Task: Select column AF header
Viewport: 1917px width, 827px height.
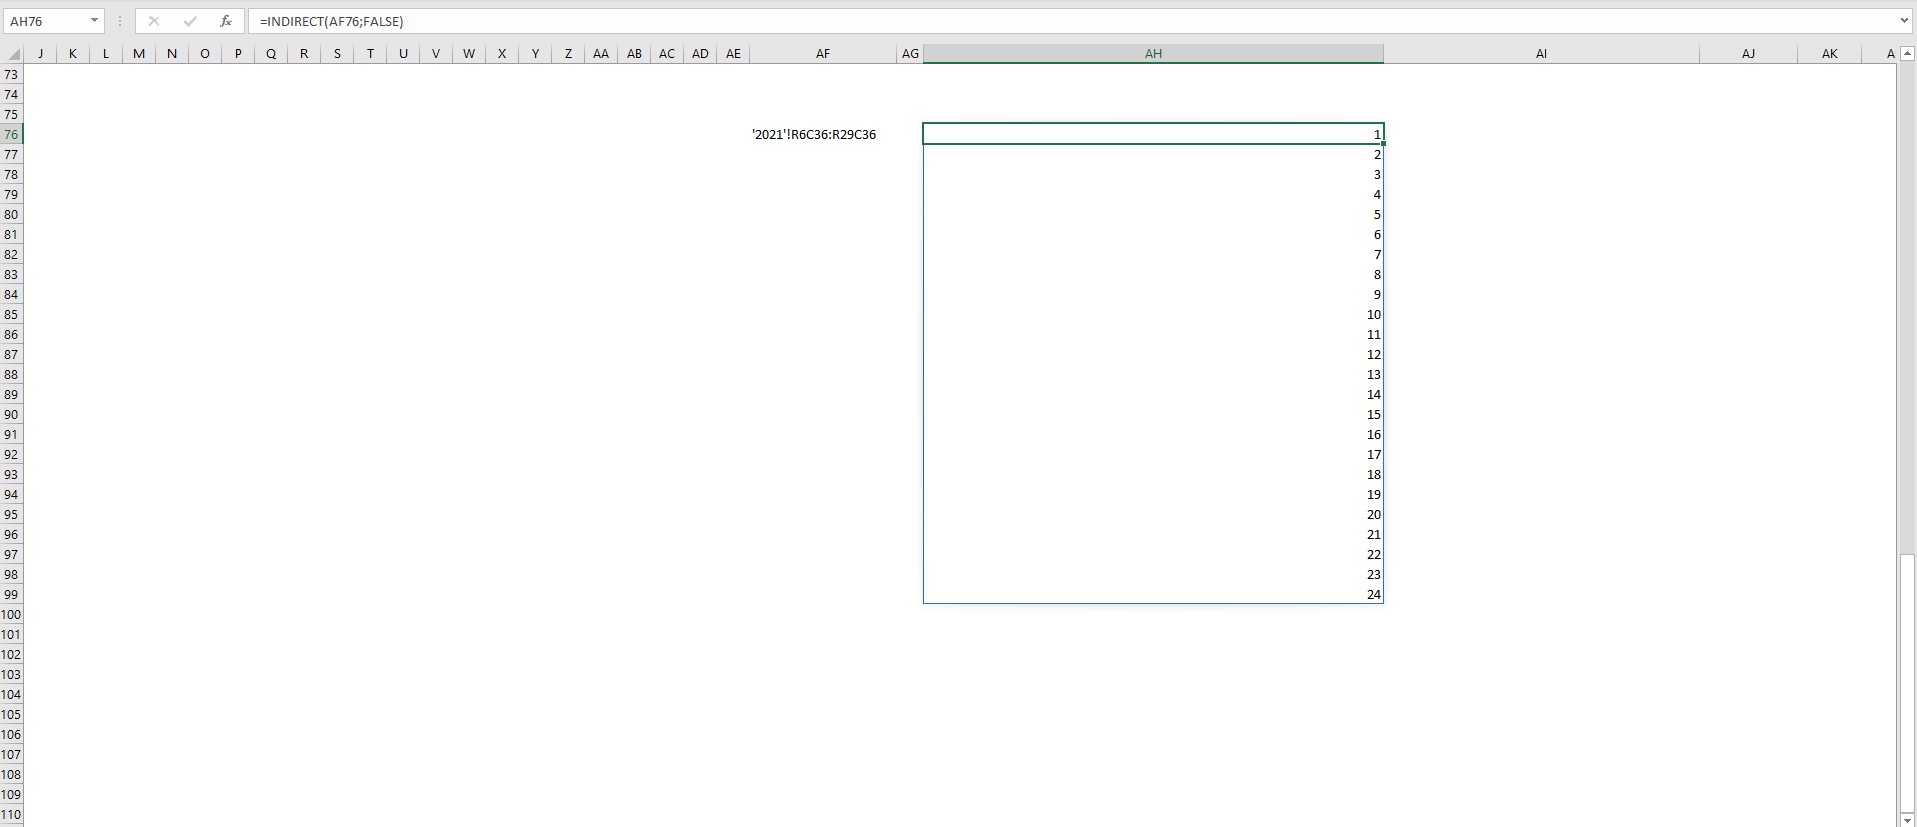Action: [823, 54]
